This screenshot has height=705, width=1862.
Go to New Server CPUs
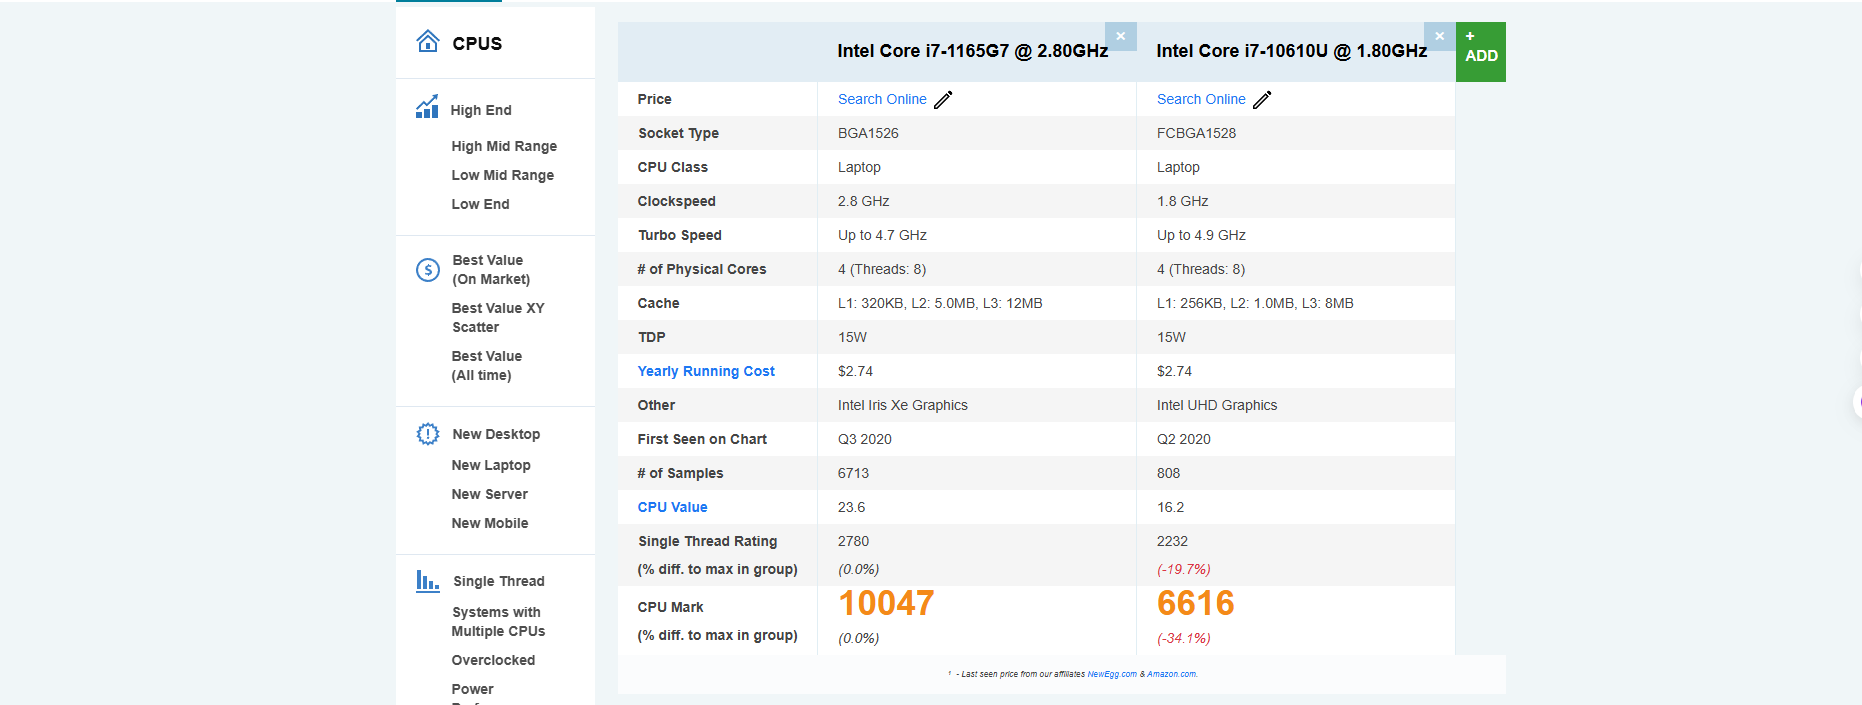pos(489,494)
